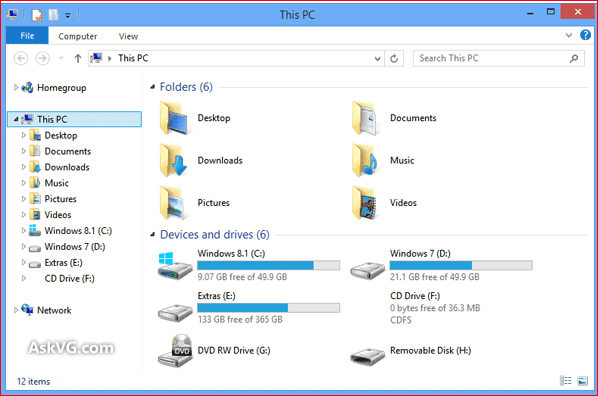Expand the ribbon with the chevron
This screenshot has height=396, width=598.
pos(569,35)
